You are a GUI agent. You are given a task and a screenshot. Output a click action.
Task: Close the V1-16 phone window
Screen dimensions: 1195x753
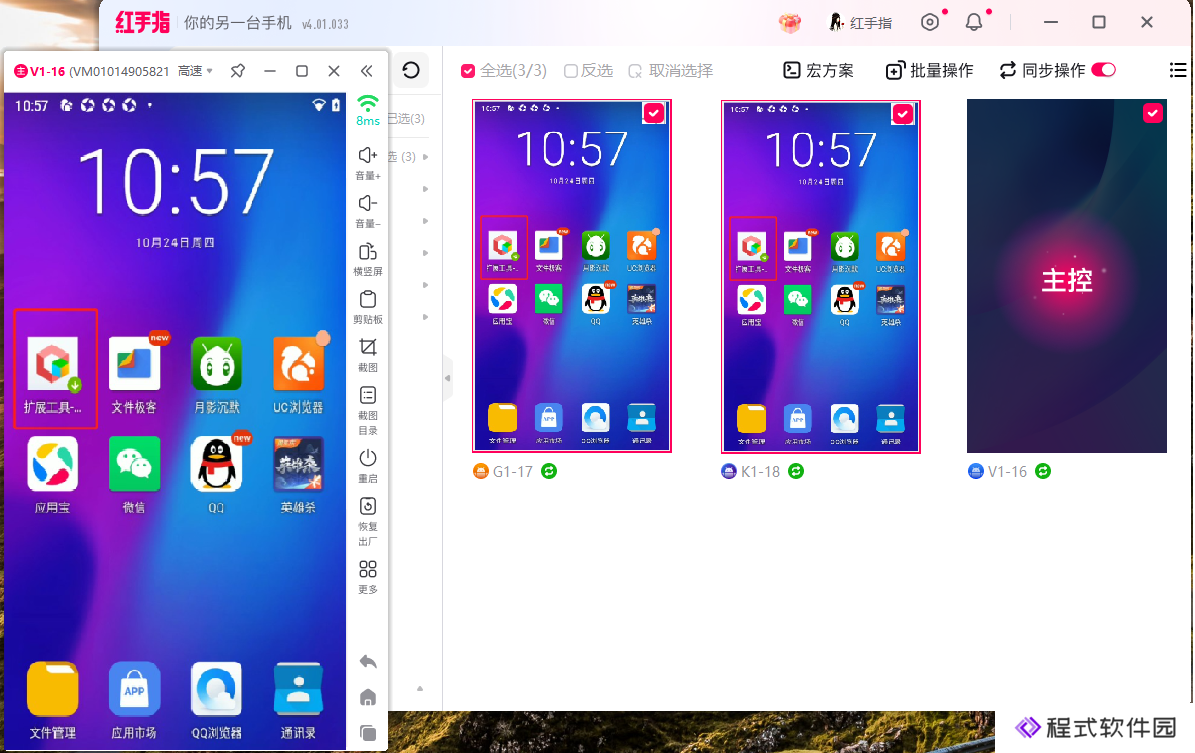point(334,71)
